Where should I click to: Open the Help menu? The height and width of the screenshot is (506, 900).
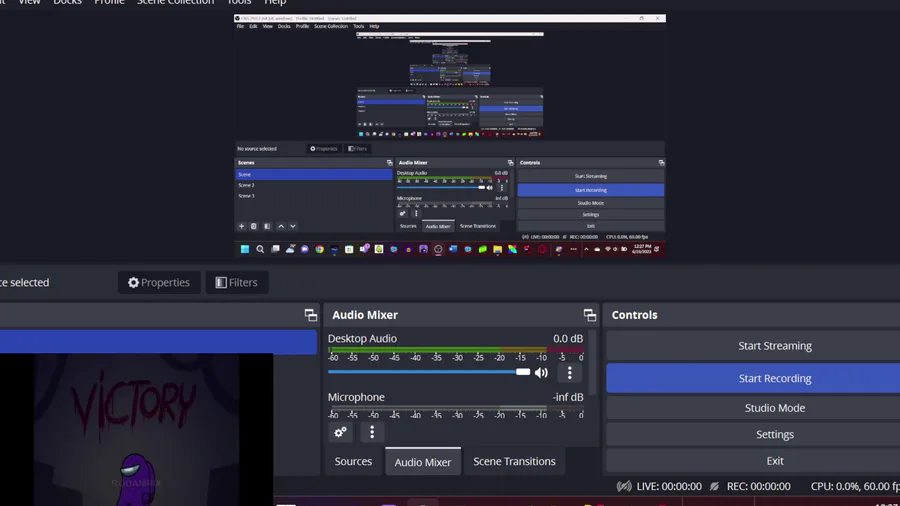pos(275,2)
